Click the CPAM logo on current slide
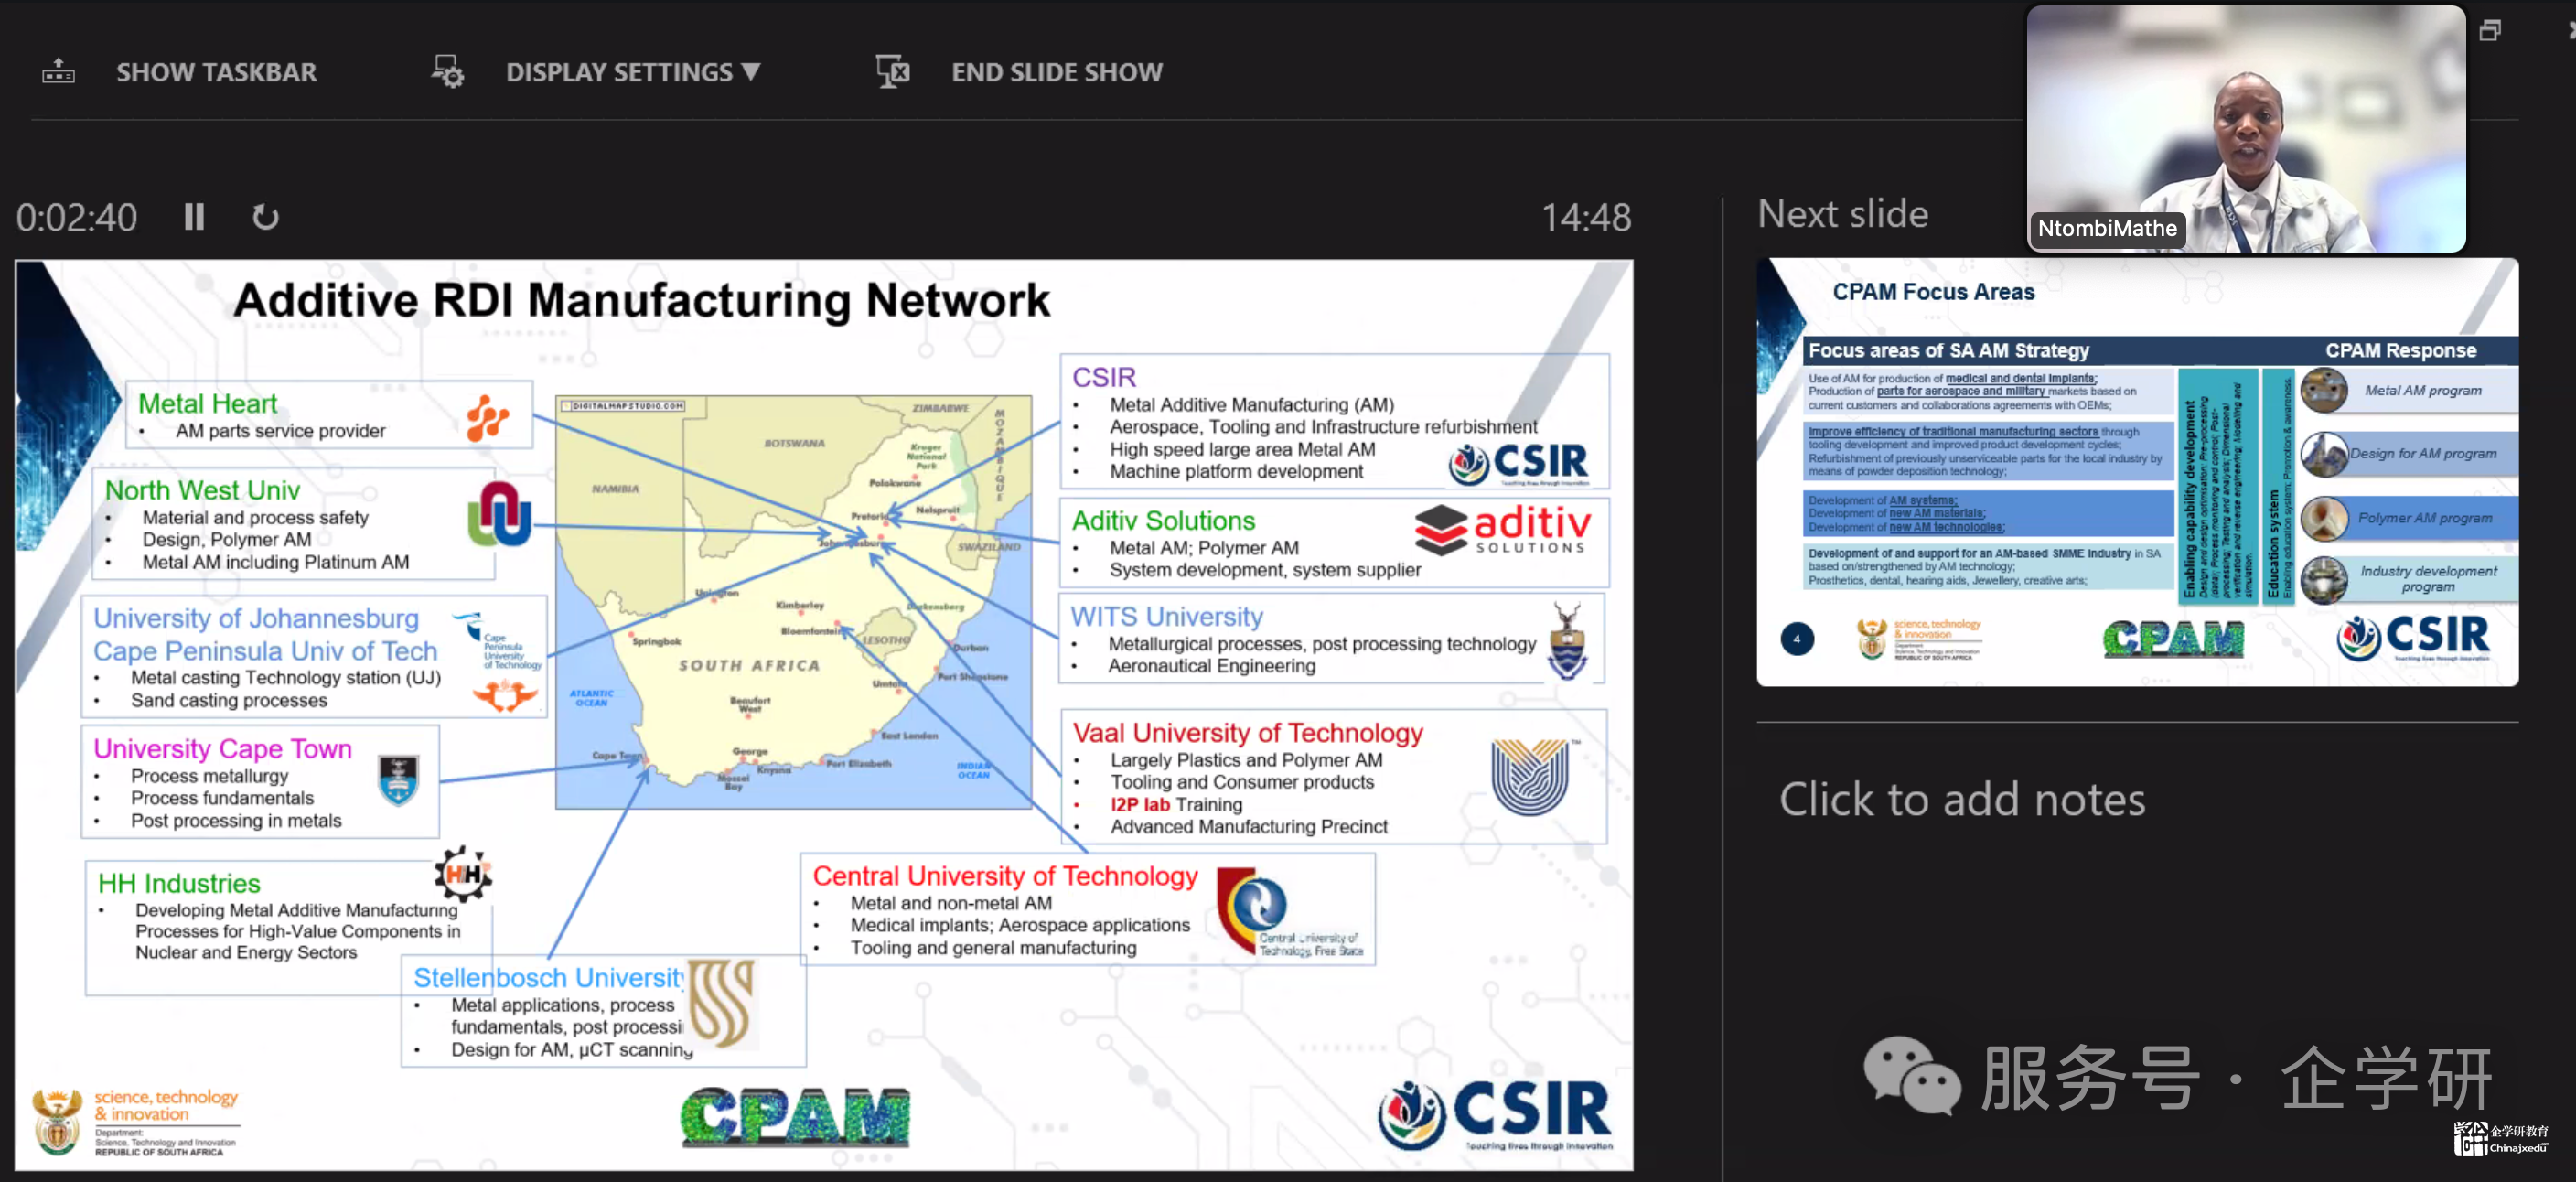 coord(795,1116)
